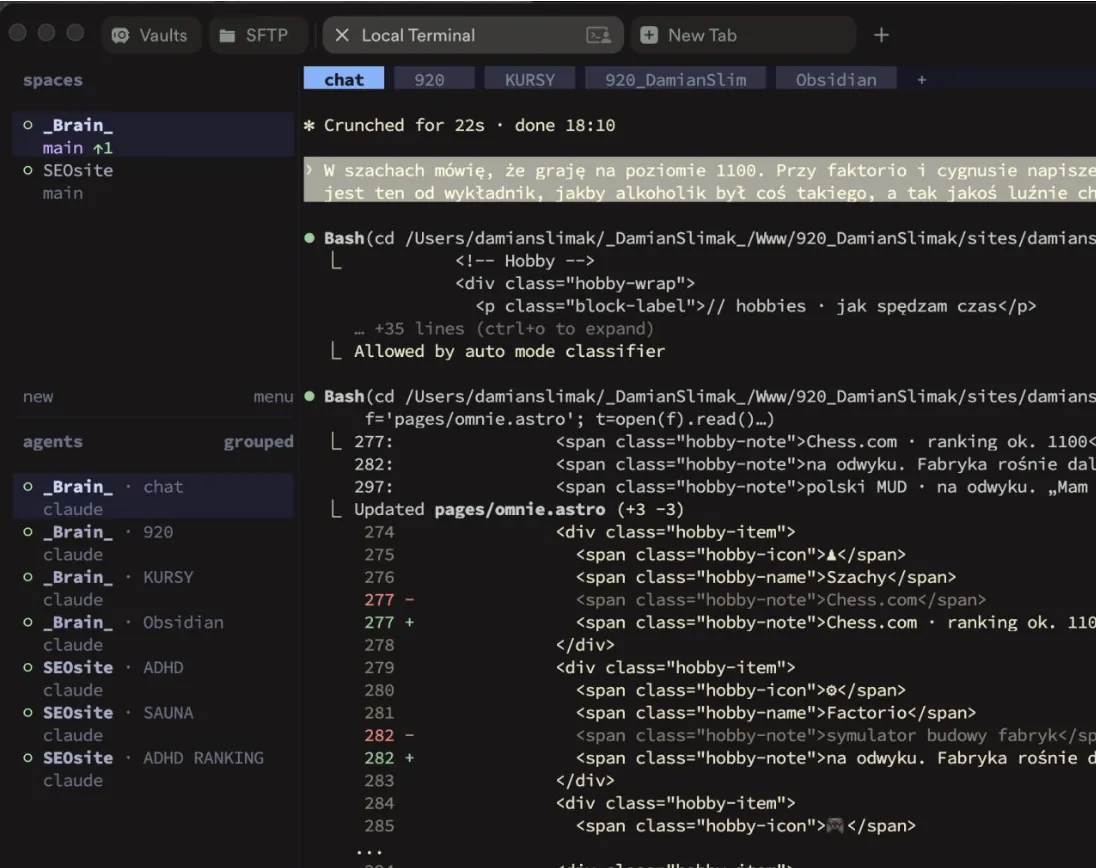Click the agents header
1096x868 pixels.
(x=52, y=442)
